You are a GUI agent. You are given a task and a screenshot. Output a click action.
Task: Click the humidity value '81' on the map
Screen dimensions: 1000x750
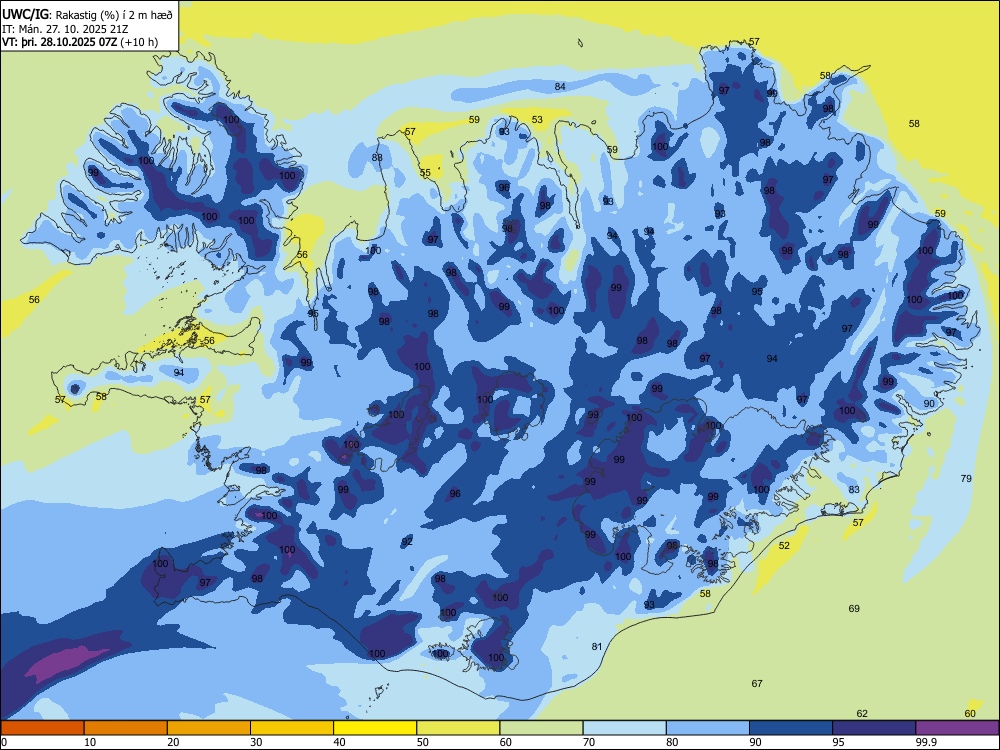(x=597, y=647)
